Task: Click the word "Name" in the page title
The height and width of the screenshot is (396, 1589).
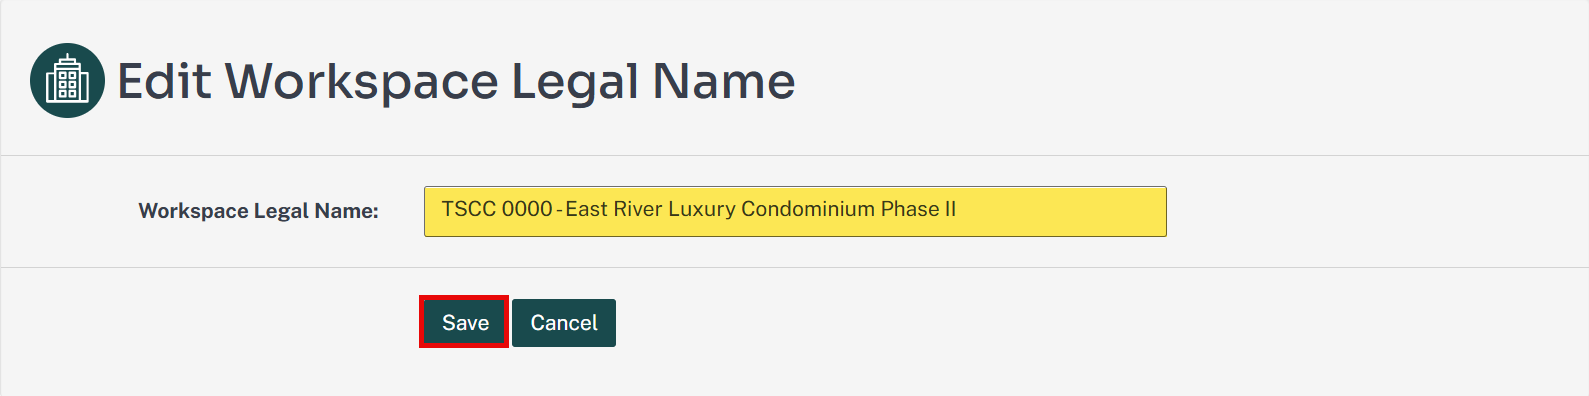Action: coord(724,81)
